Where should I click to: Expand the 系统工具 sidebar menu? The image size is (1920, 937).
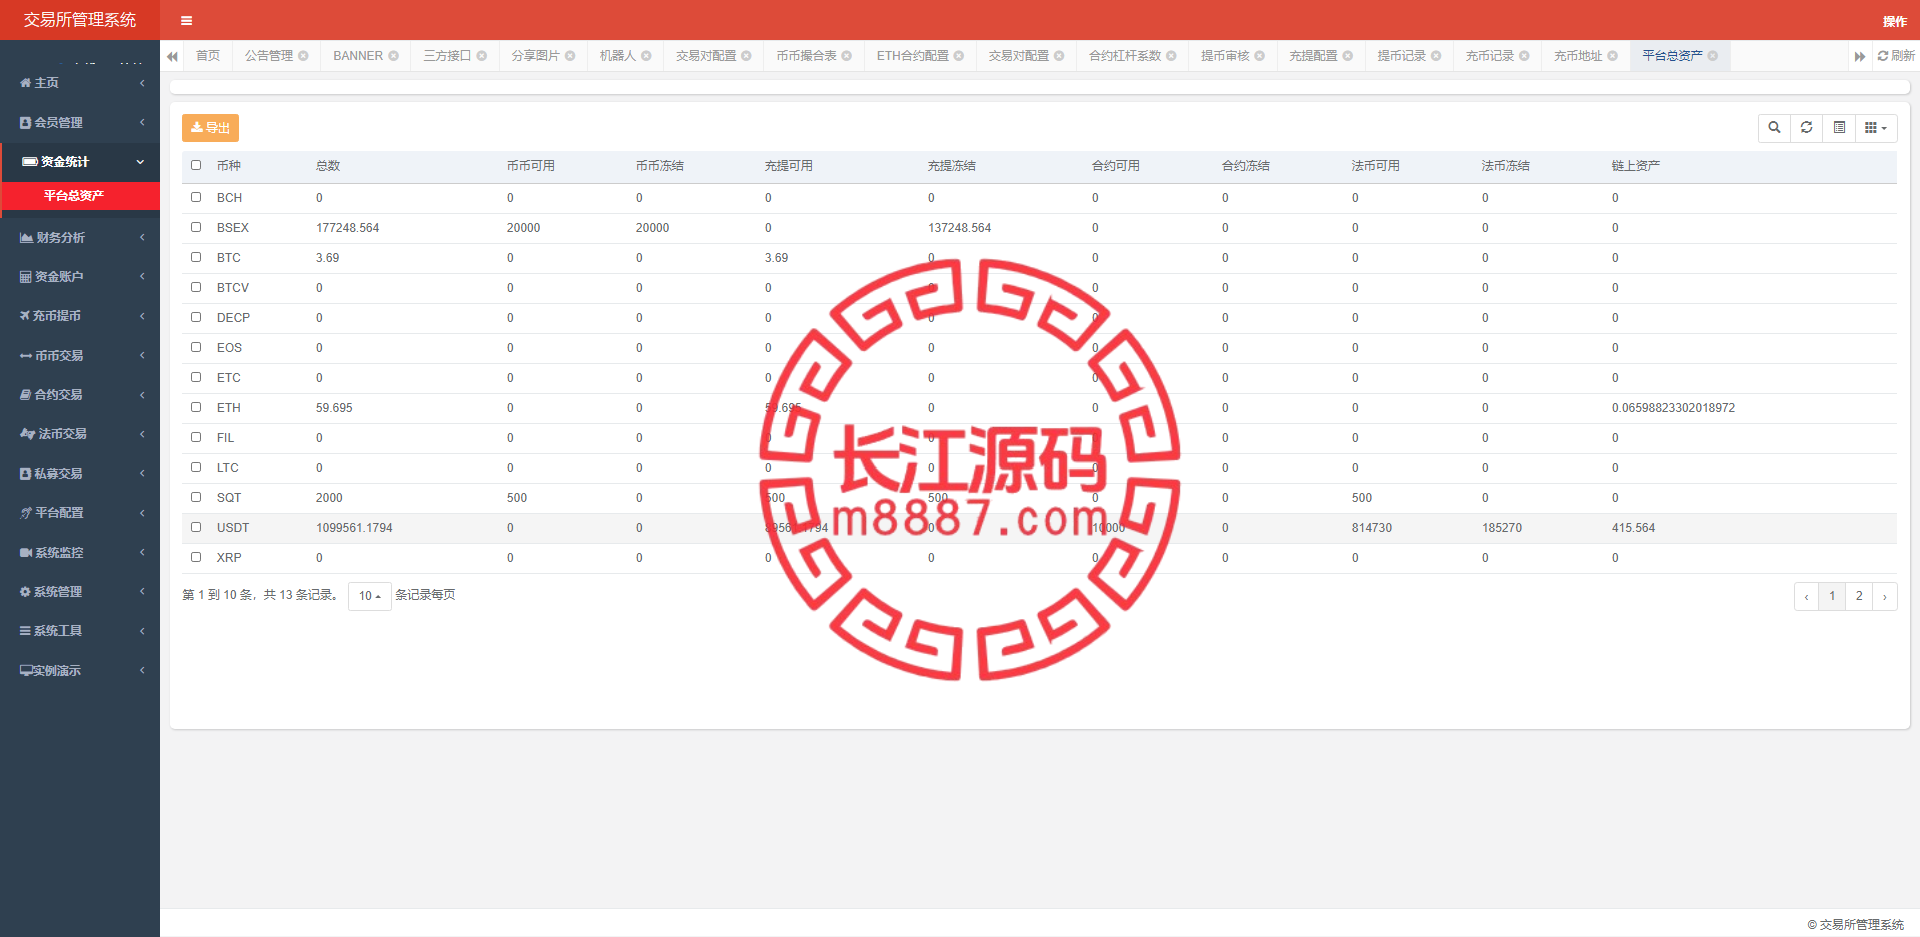[x=80, y=630]
